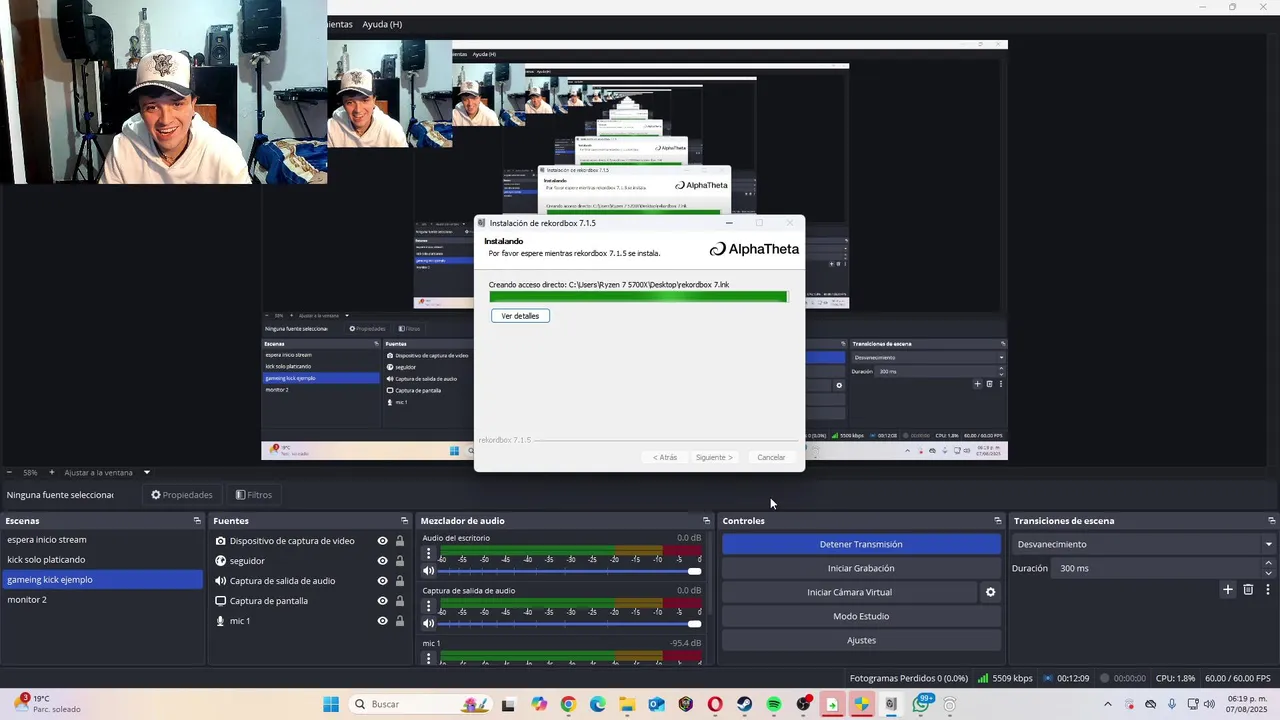This screenshot has height=720, width=1280.
Task: Open mic 1 mixer three-dot options
Action: pos(429,658)
